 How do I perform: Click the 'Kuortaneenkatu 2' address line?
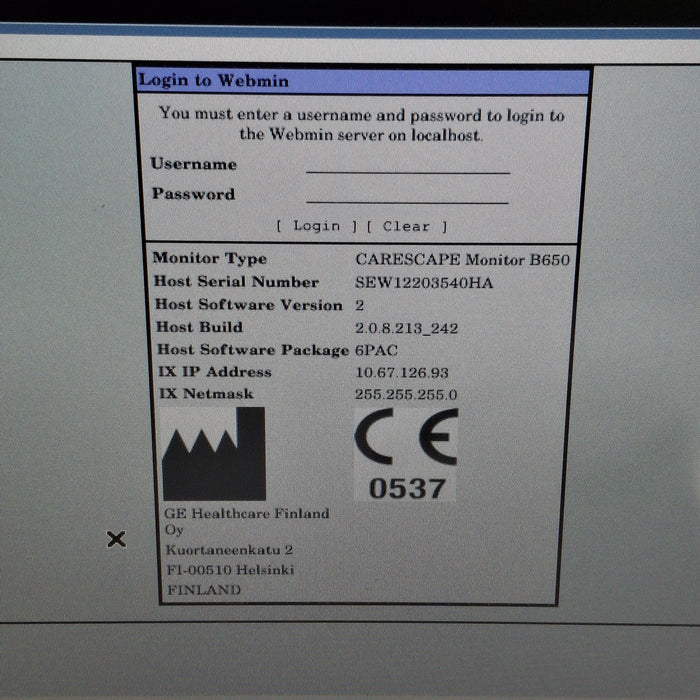pos(229,550)
